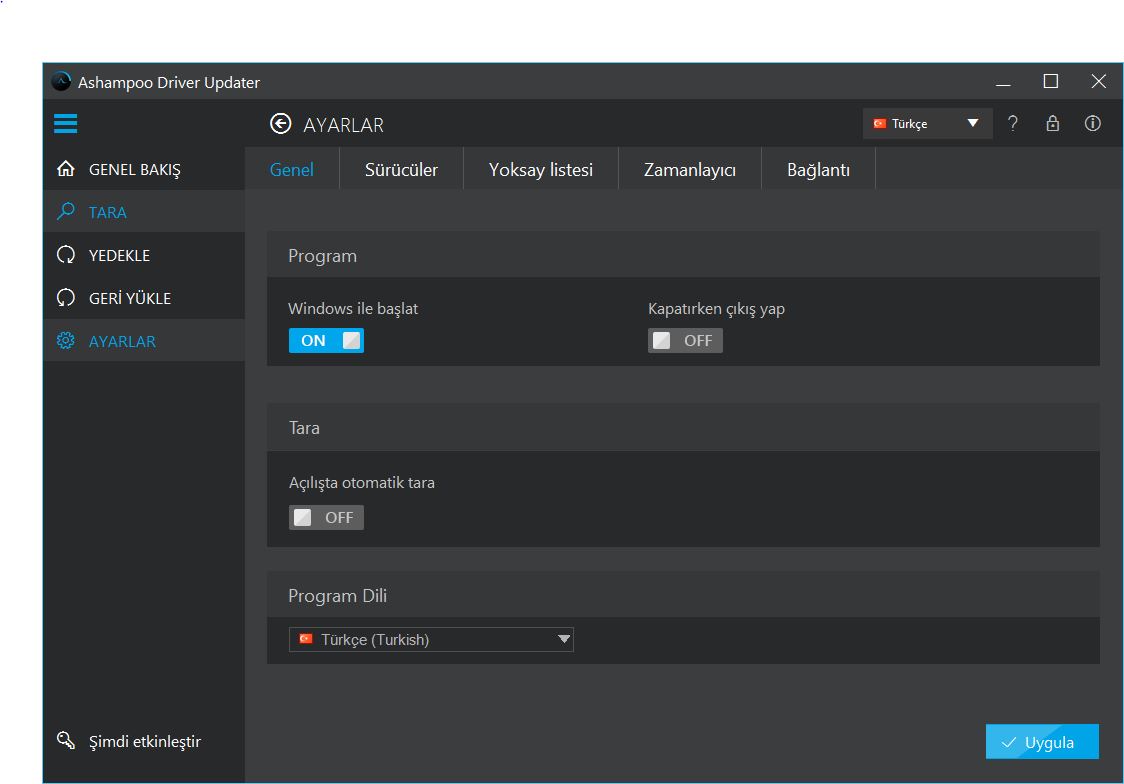Maximize the Ashampoo Driver Updater window
The image size is (1124, 784).
(1051, 82)
